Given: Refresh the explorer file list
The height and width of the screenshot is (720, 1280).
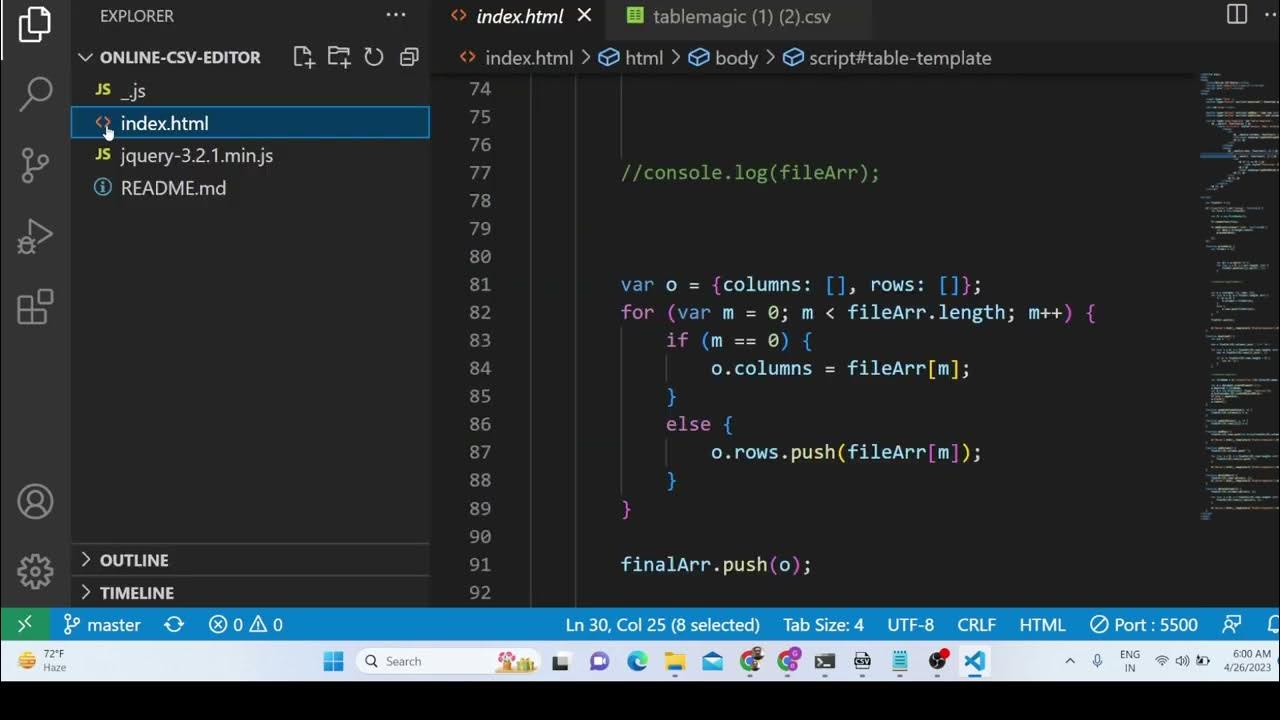Looking at the screenshot, I should pos(374,57).
